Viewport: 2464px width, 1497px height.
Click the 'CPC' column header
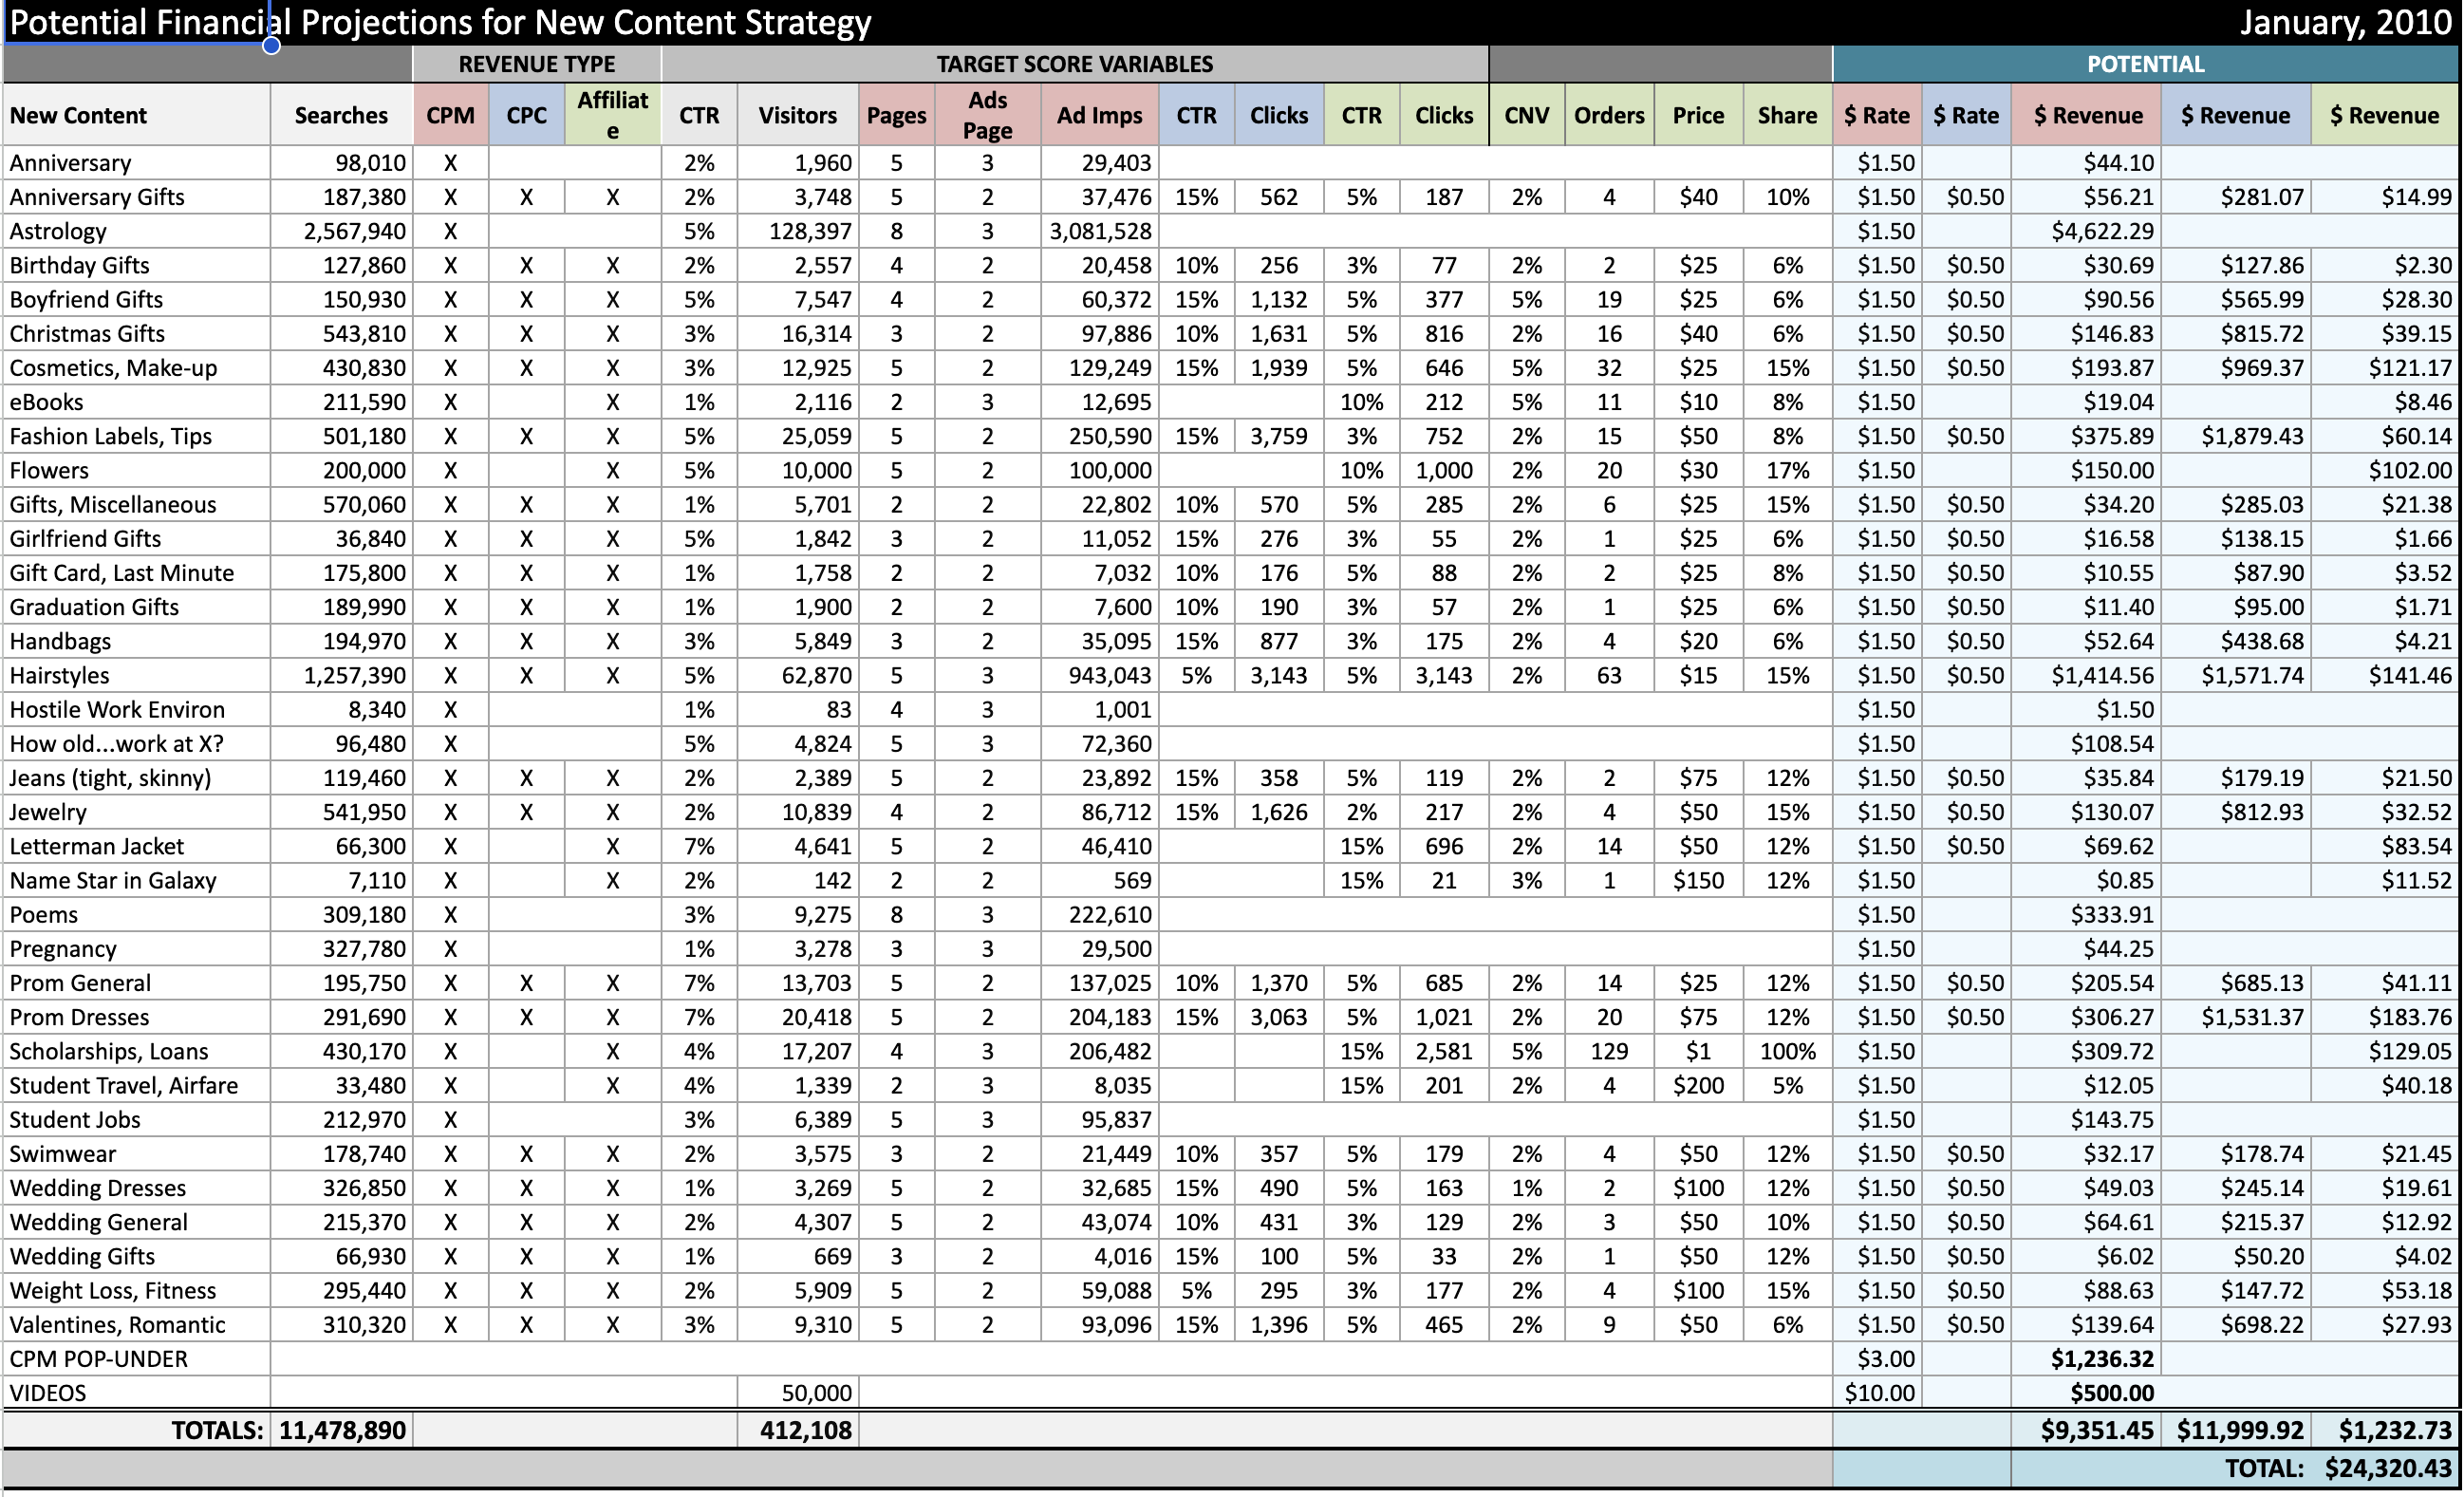[x=527, y=115]
